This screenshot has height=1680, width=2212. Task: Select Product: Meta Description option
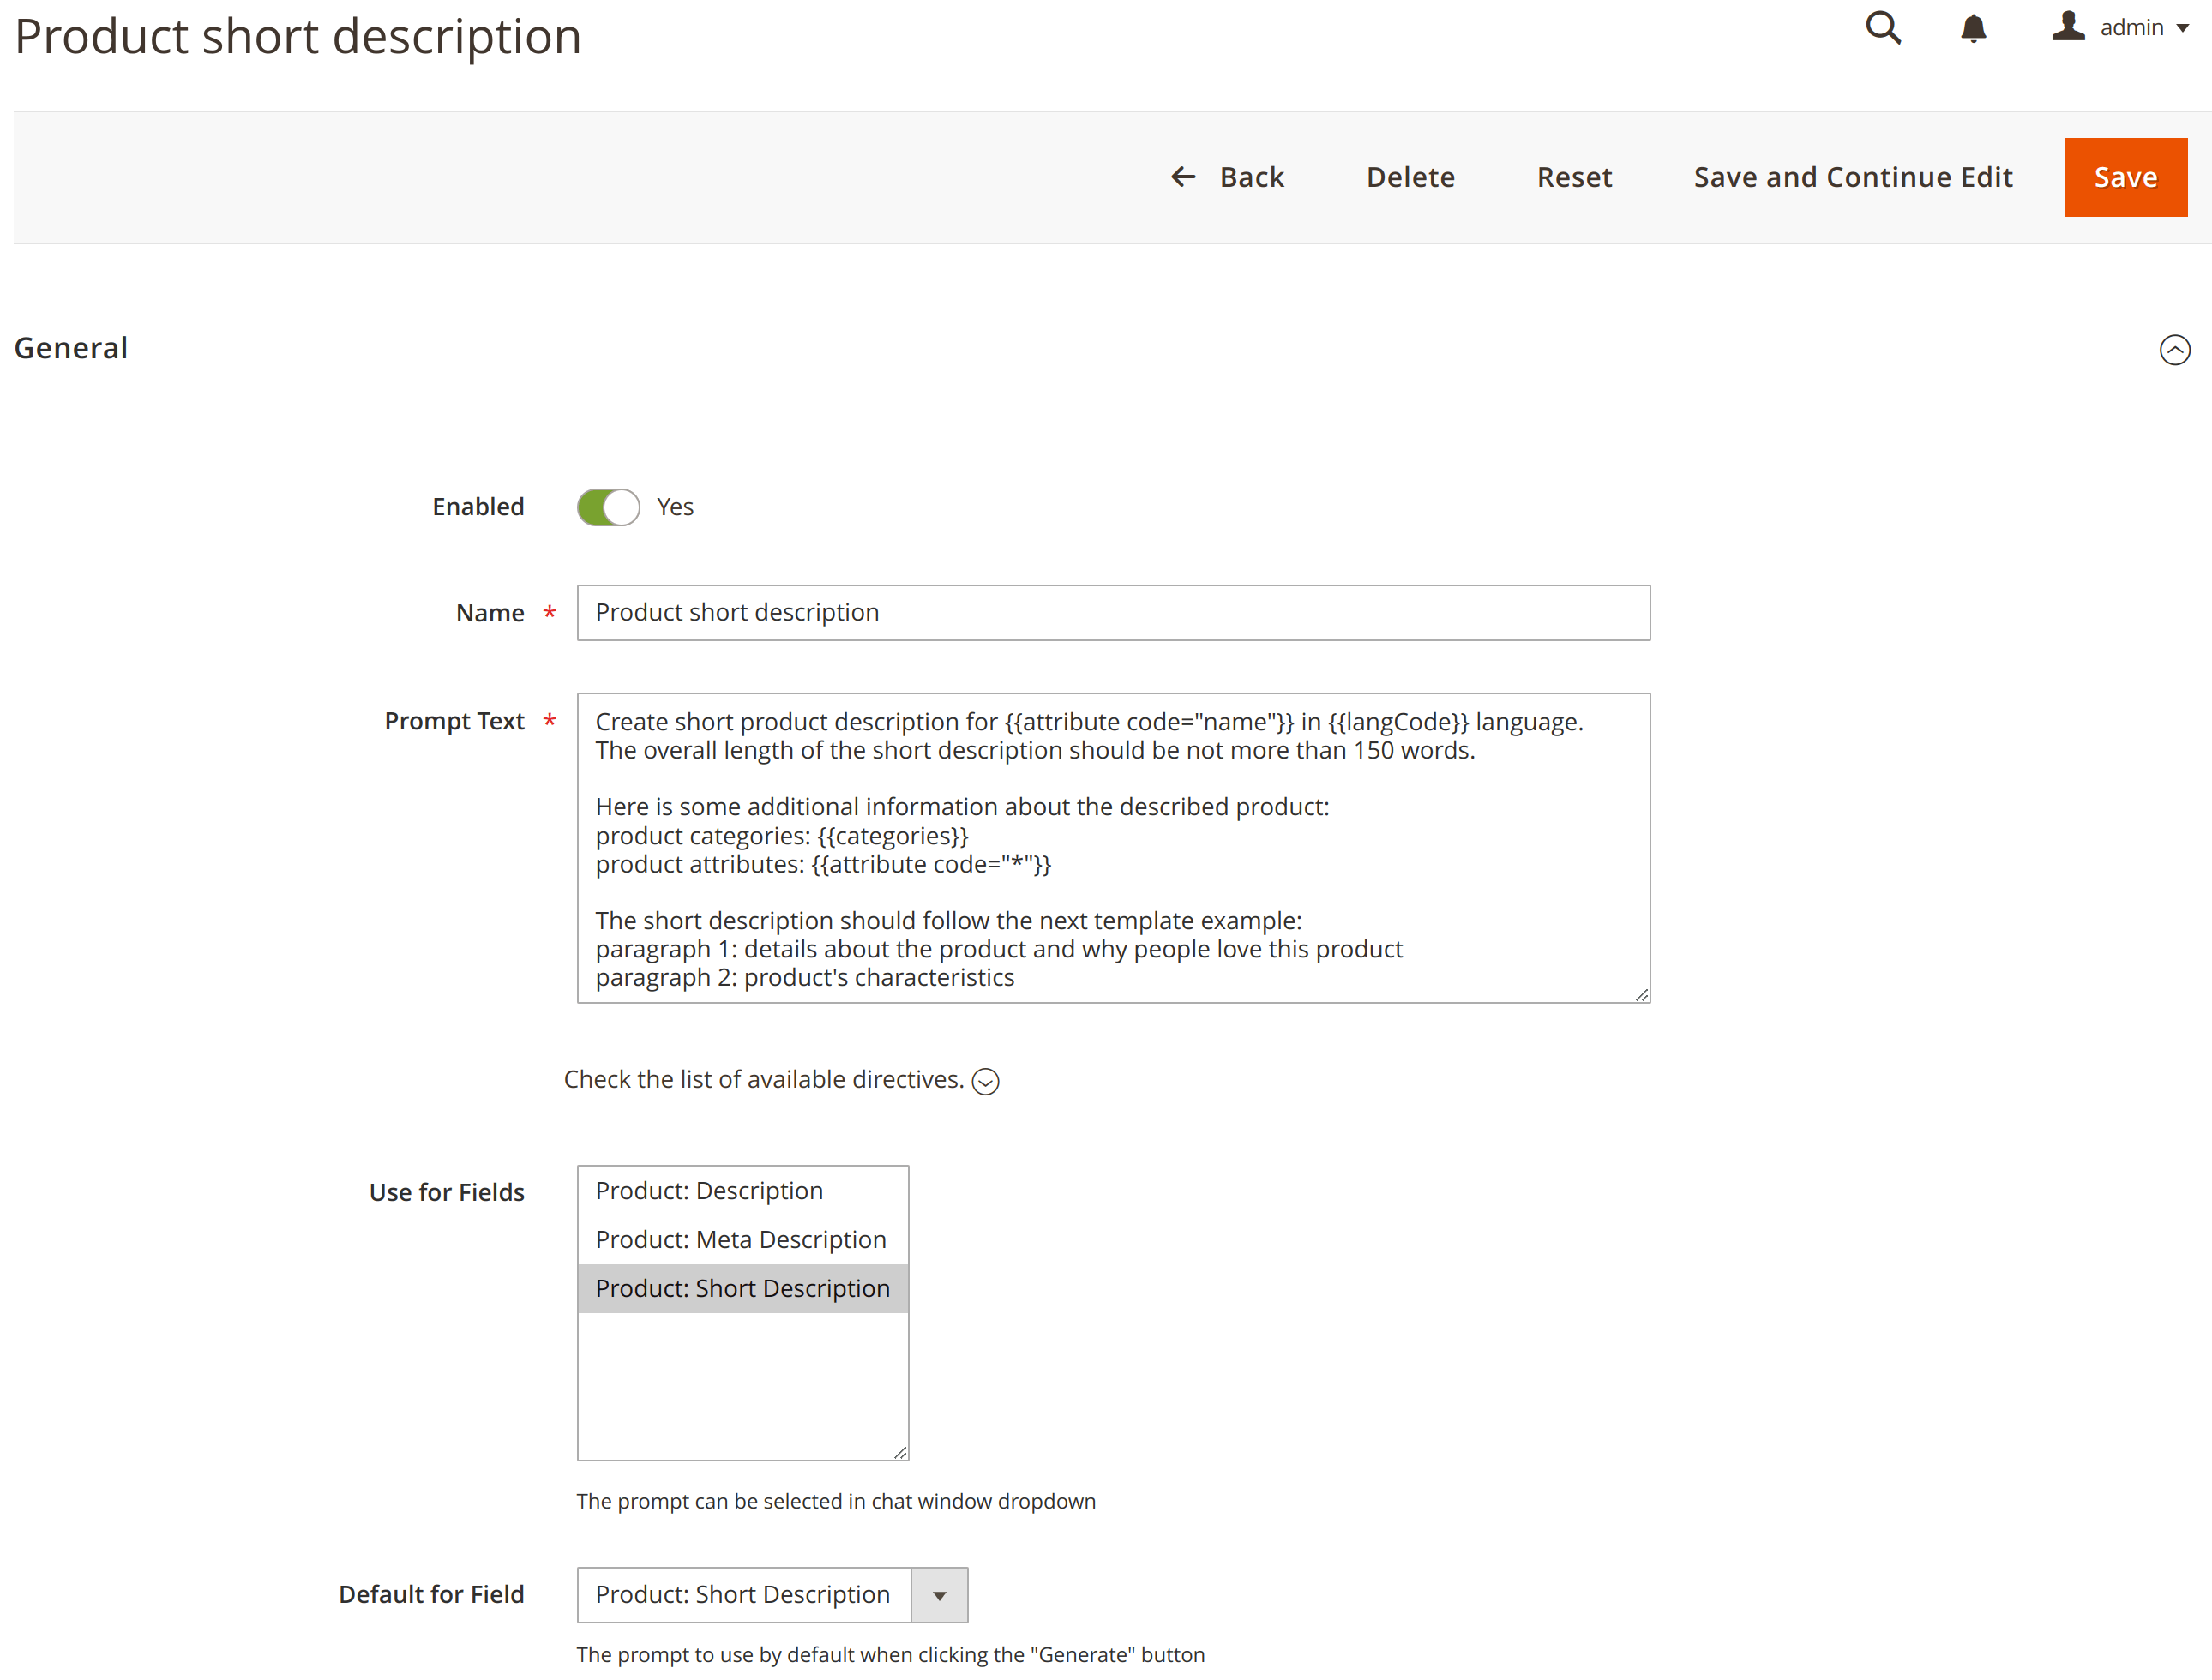pyautogui.click(x=740, y=1239)
